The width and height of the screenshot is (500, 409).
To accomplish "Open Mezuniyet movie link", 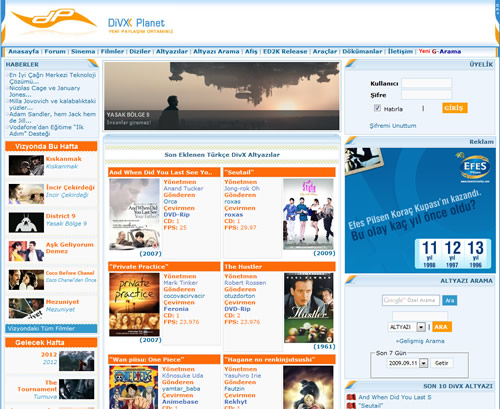I will tap(62, 302).
